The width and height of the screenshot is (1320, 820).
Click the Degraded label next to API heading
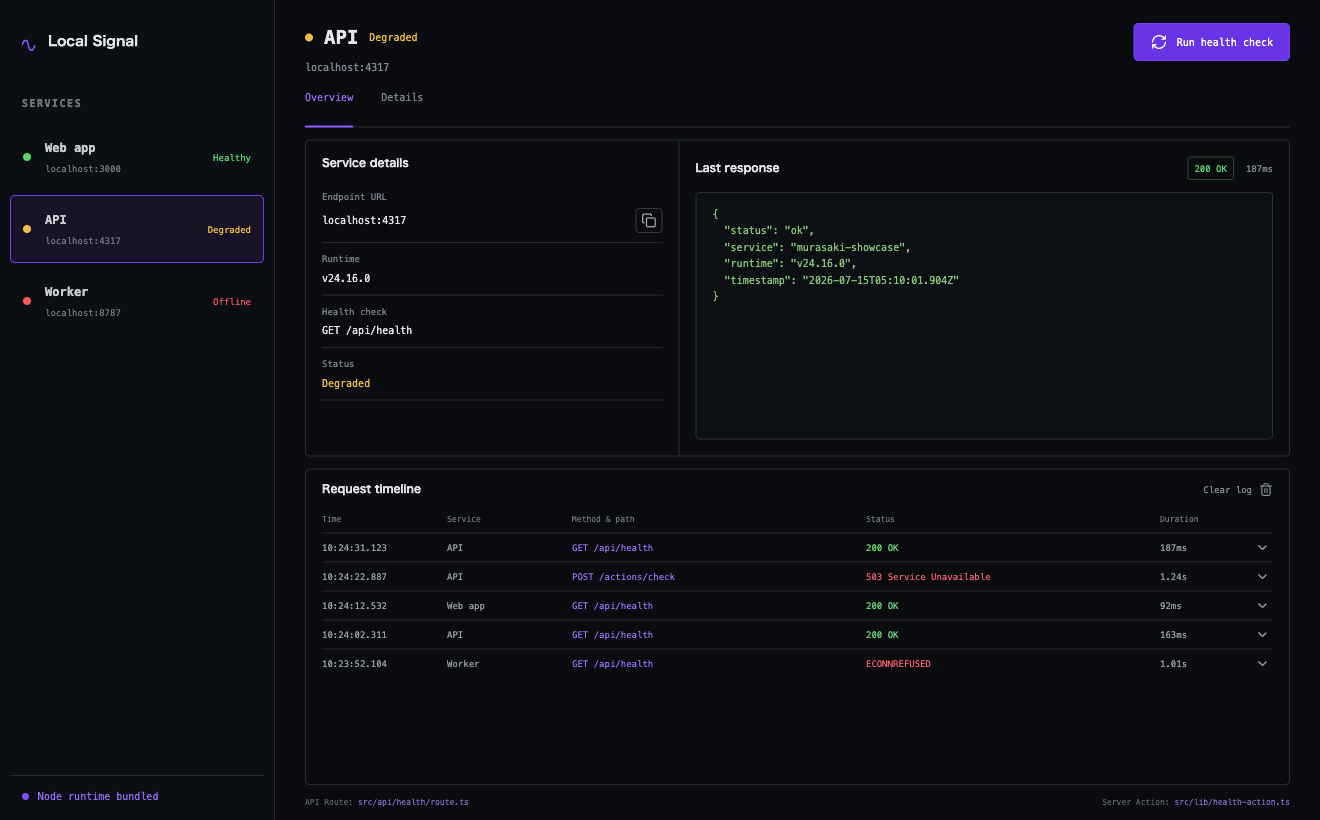click(393, 38)
